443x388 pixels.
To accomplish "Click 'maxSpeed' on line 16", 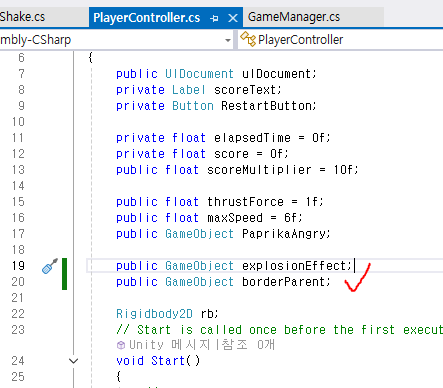I will click(x=235, y=218).
